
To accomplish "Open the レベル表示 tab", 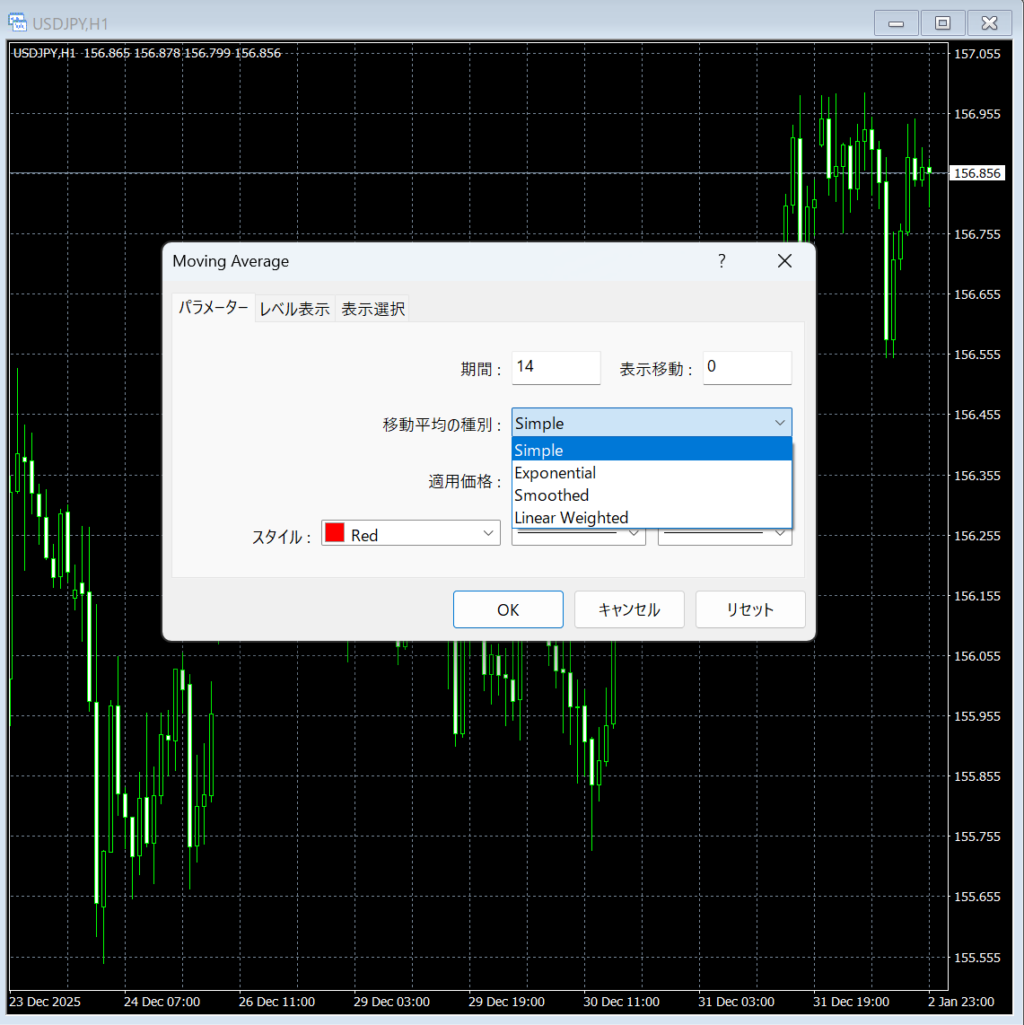I will 294,309.
